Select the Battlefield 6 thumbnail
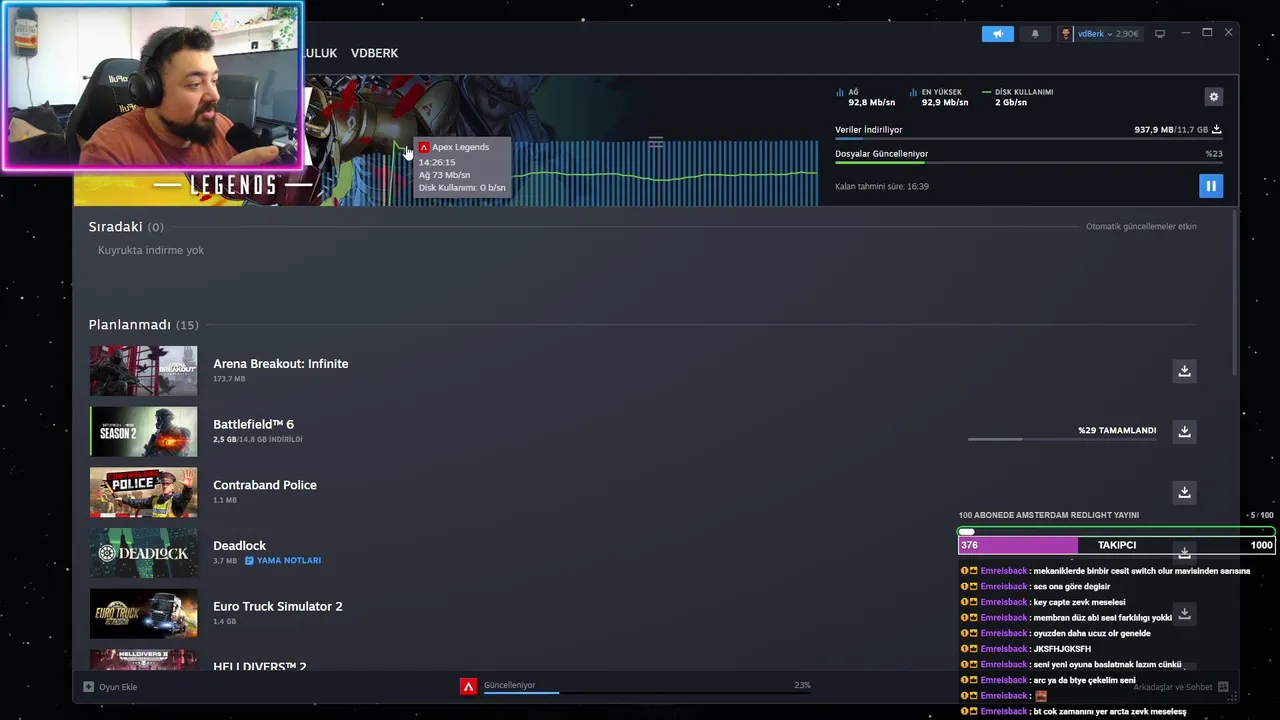 [143, 432]
